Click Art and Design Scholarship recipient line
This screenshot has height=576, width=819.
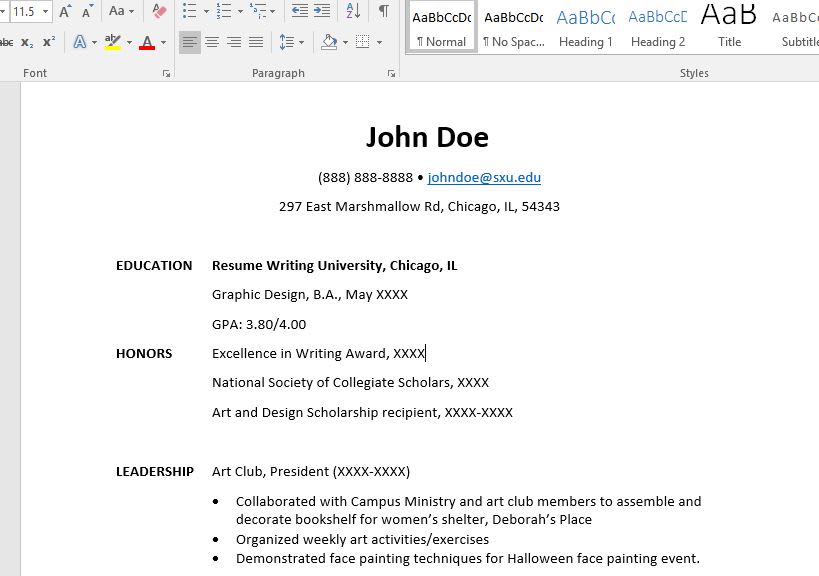pyautogui.click(x=362, y=413)
